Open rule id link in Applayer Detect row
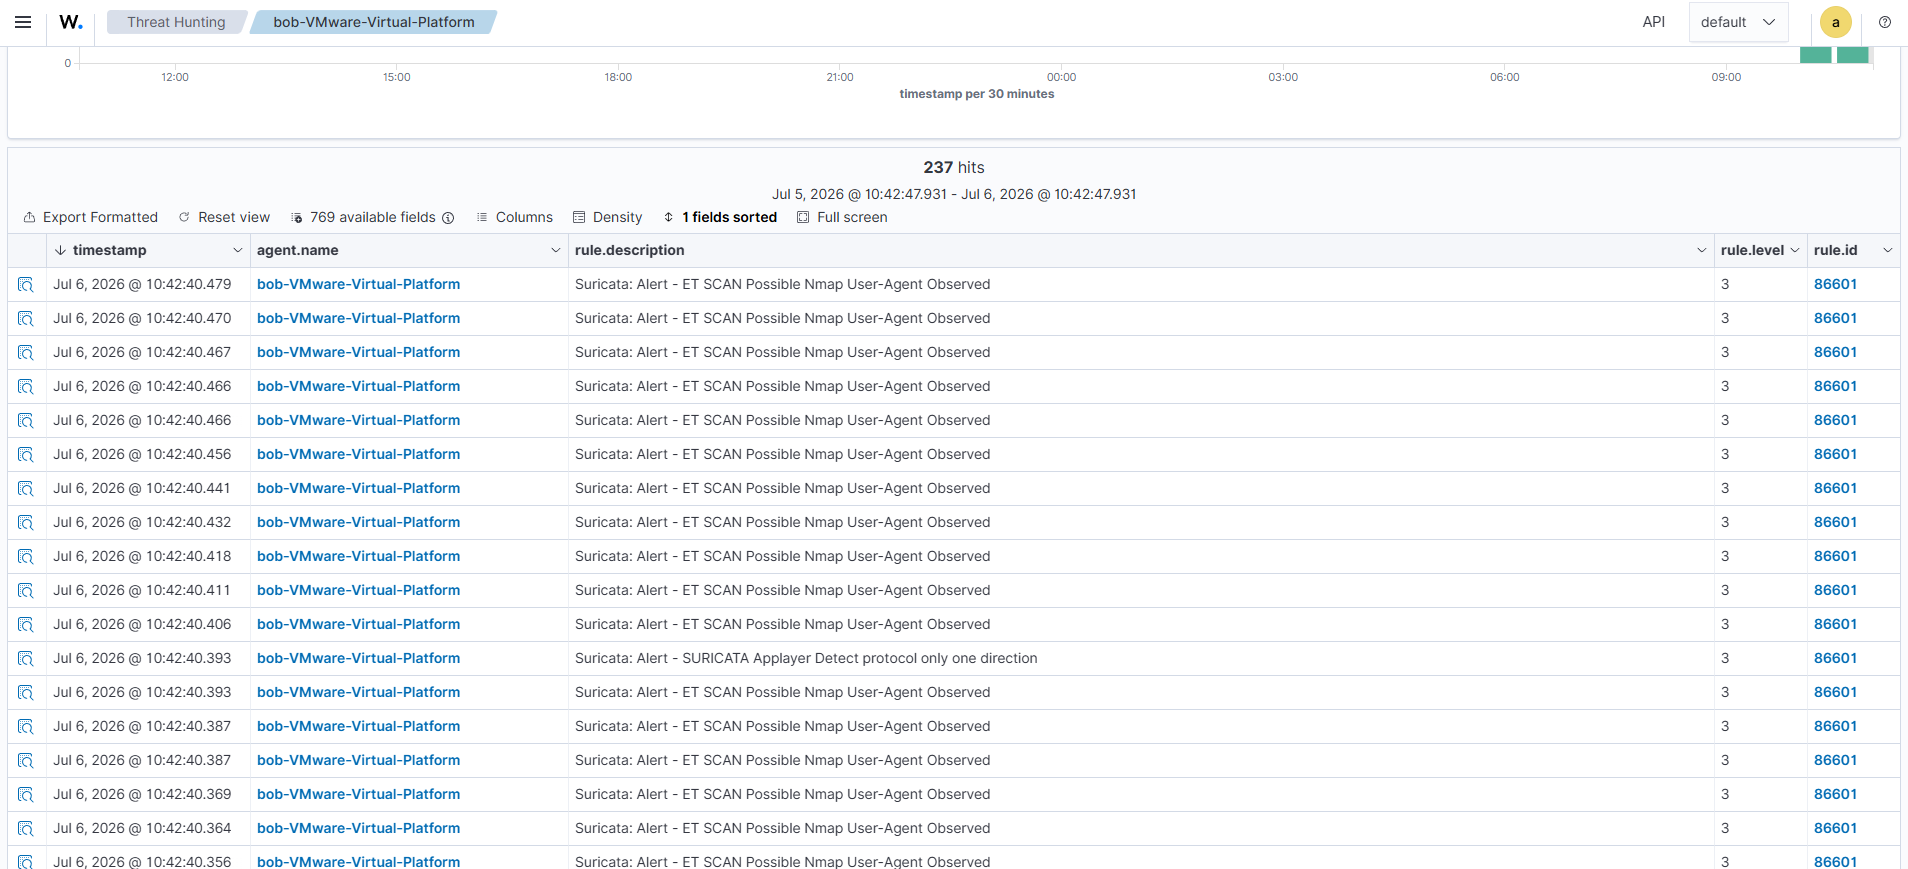 tap(1835, 658)
